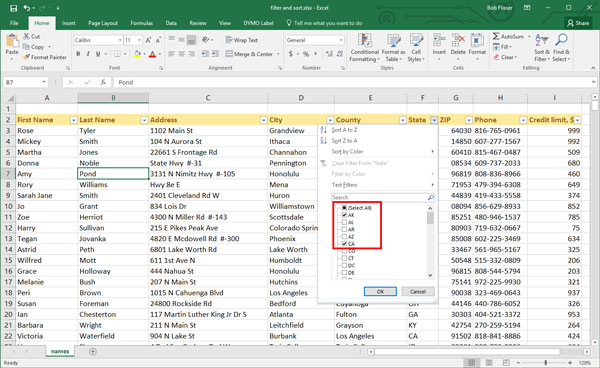Open the County filter dropdown
The height and width of the screenshot is (368, 600).
click(403, 120)
